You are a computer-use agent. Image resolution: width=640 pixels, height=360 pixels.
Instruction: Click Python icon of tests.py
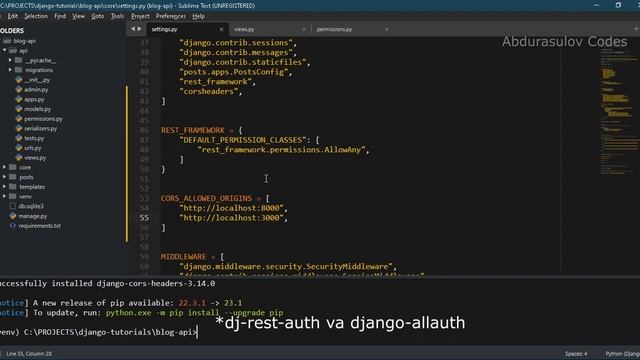pyautogui.click(x=19, y=138)
